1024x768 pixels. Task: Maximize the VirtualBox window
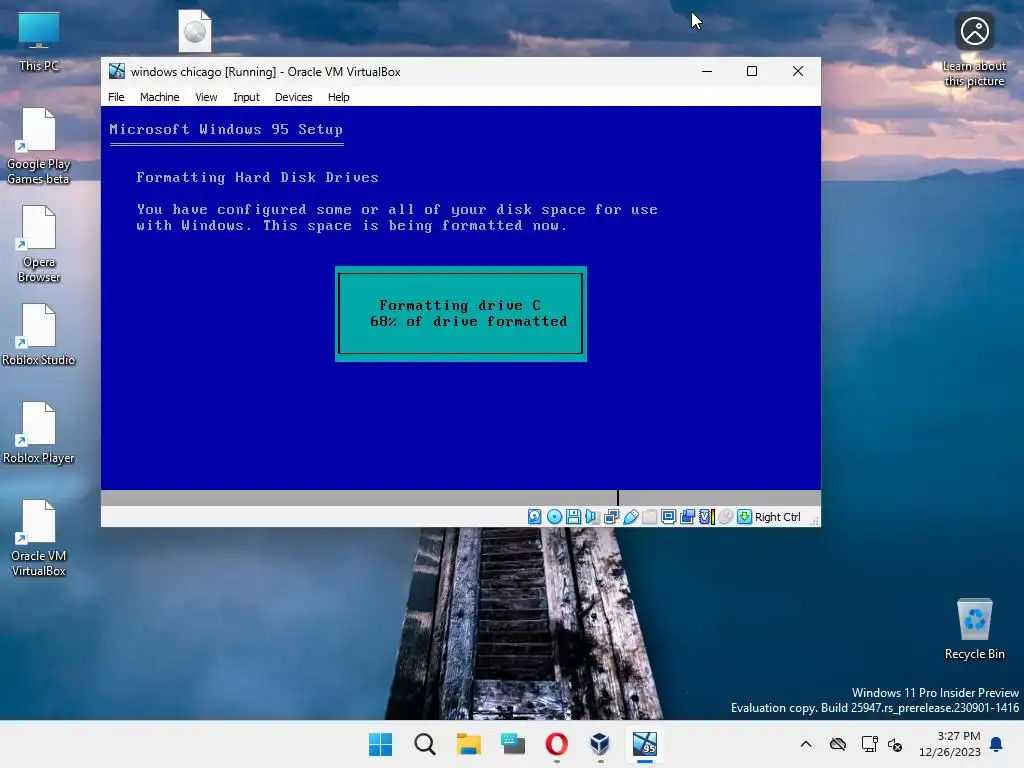point(752,71)
